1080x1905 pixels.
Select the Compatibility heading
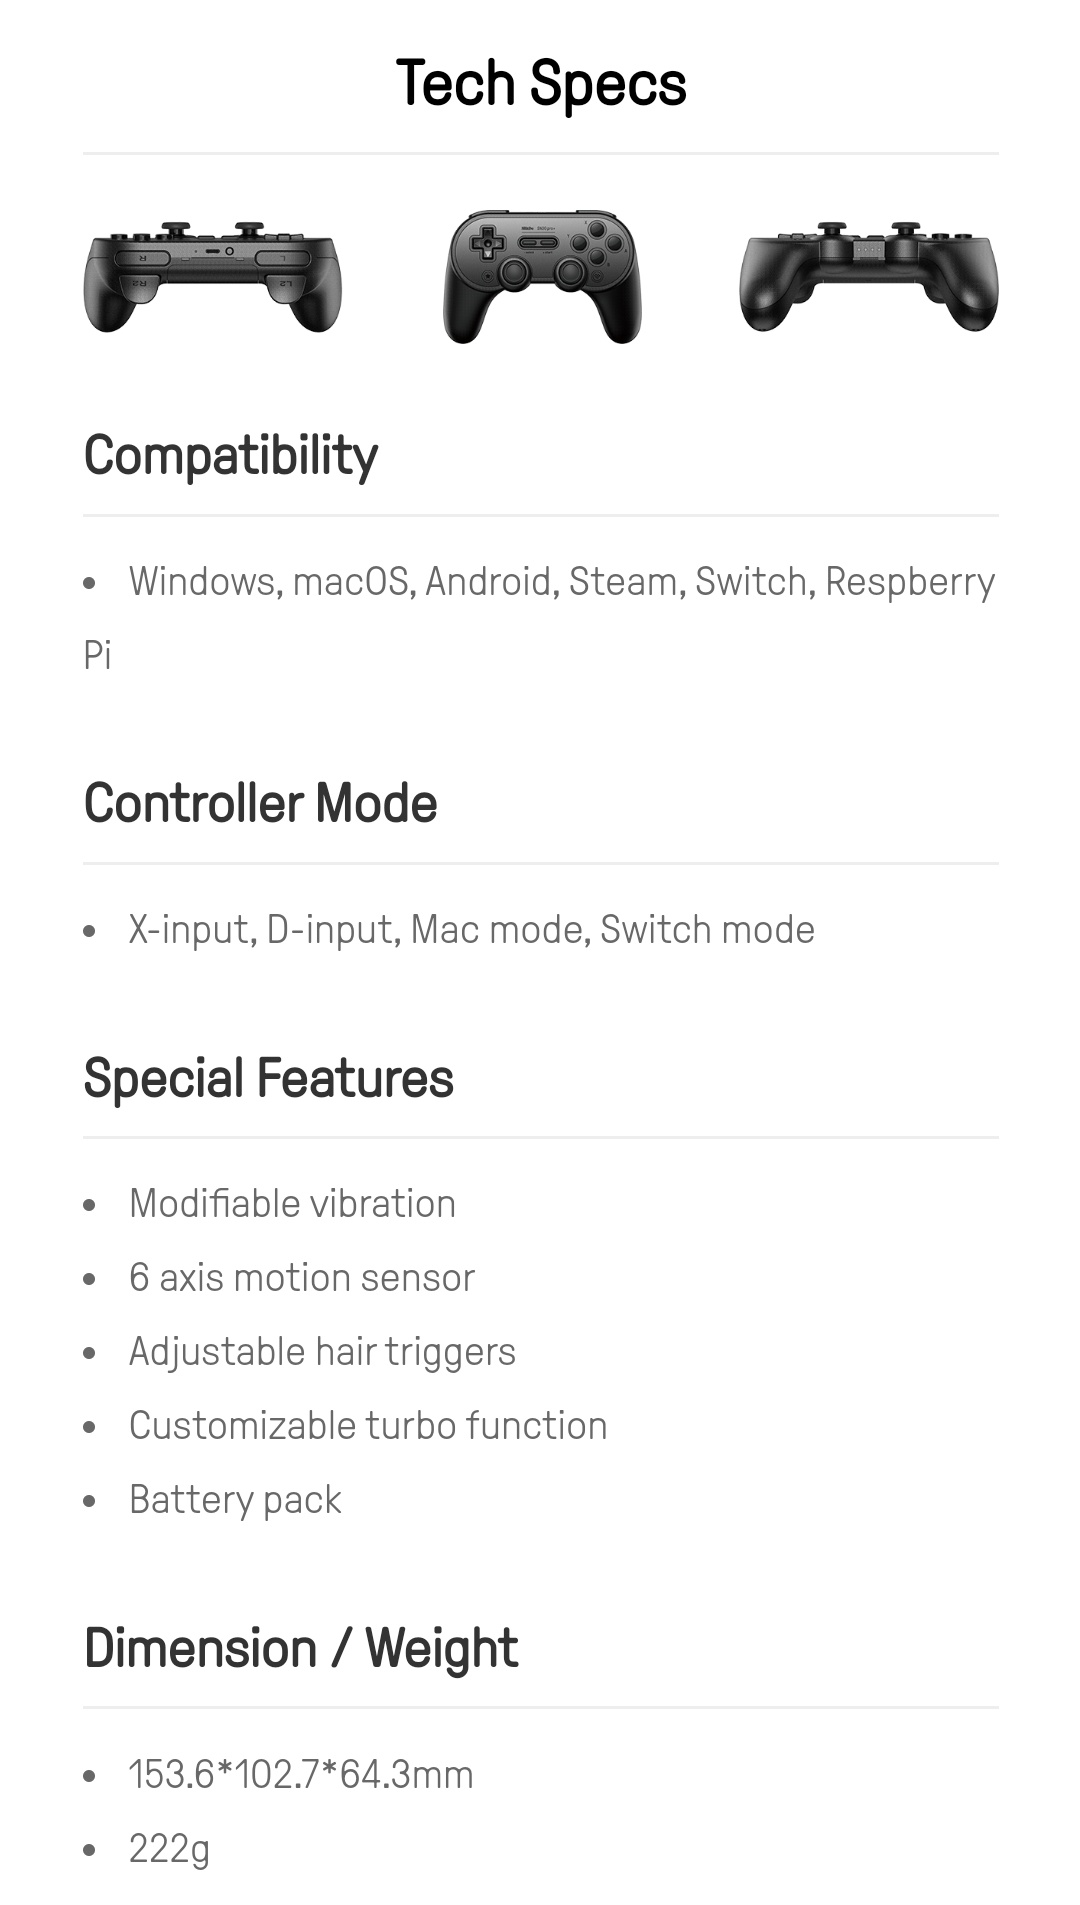tap(231, 456)
